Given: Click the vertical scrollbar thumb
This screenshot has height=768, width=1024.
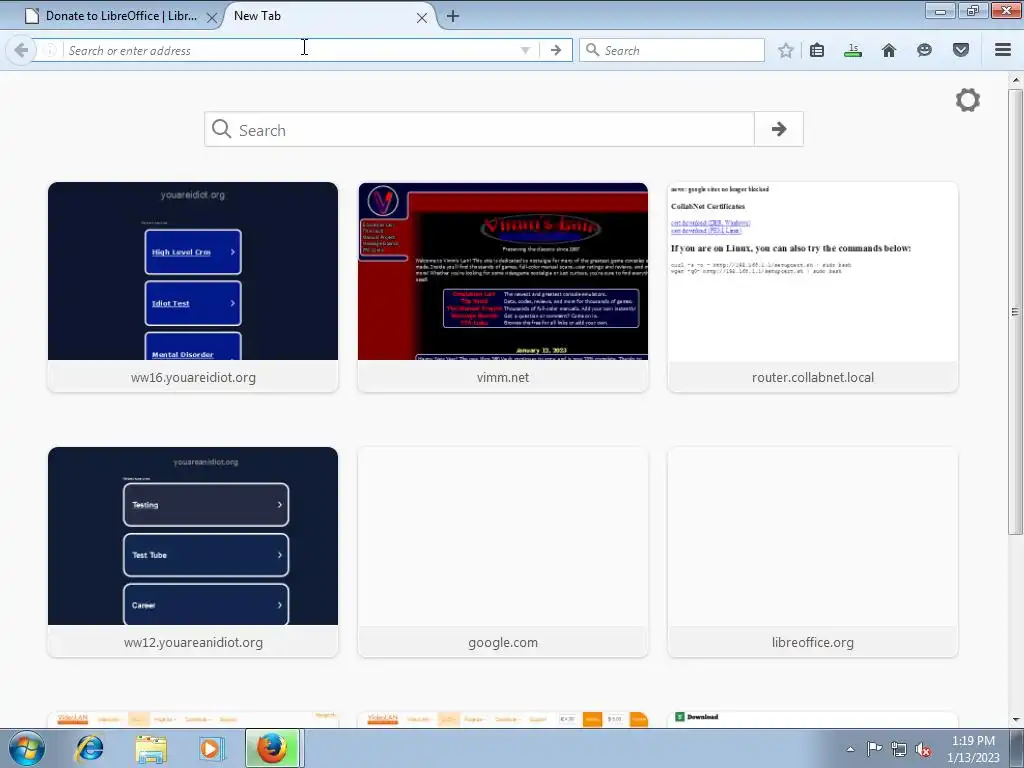Looking at the screenshot, I should coord(1015,312).
